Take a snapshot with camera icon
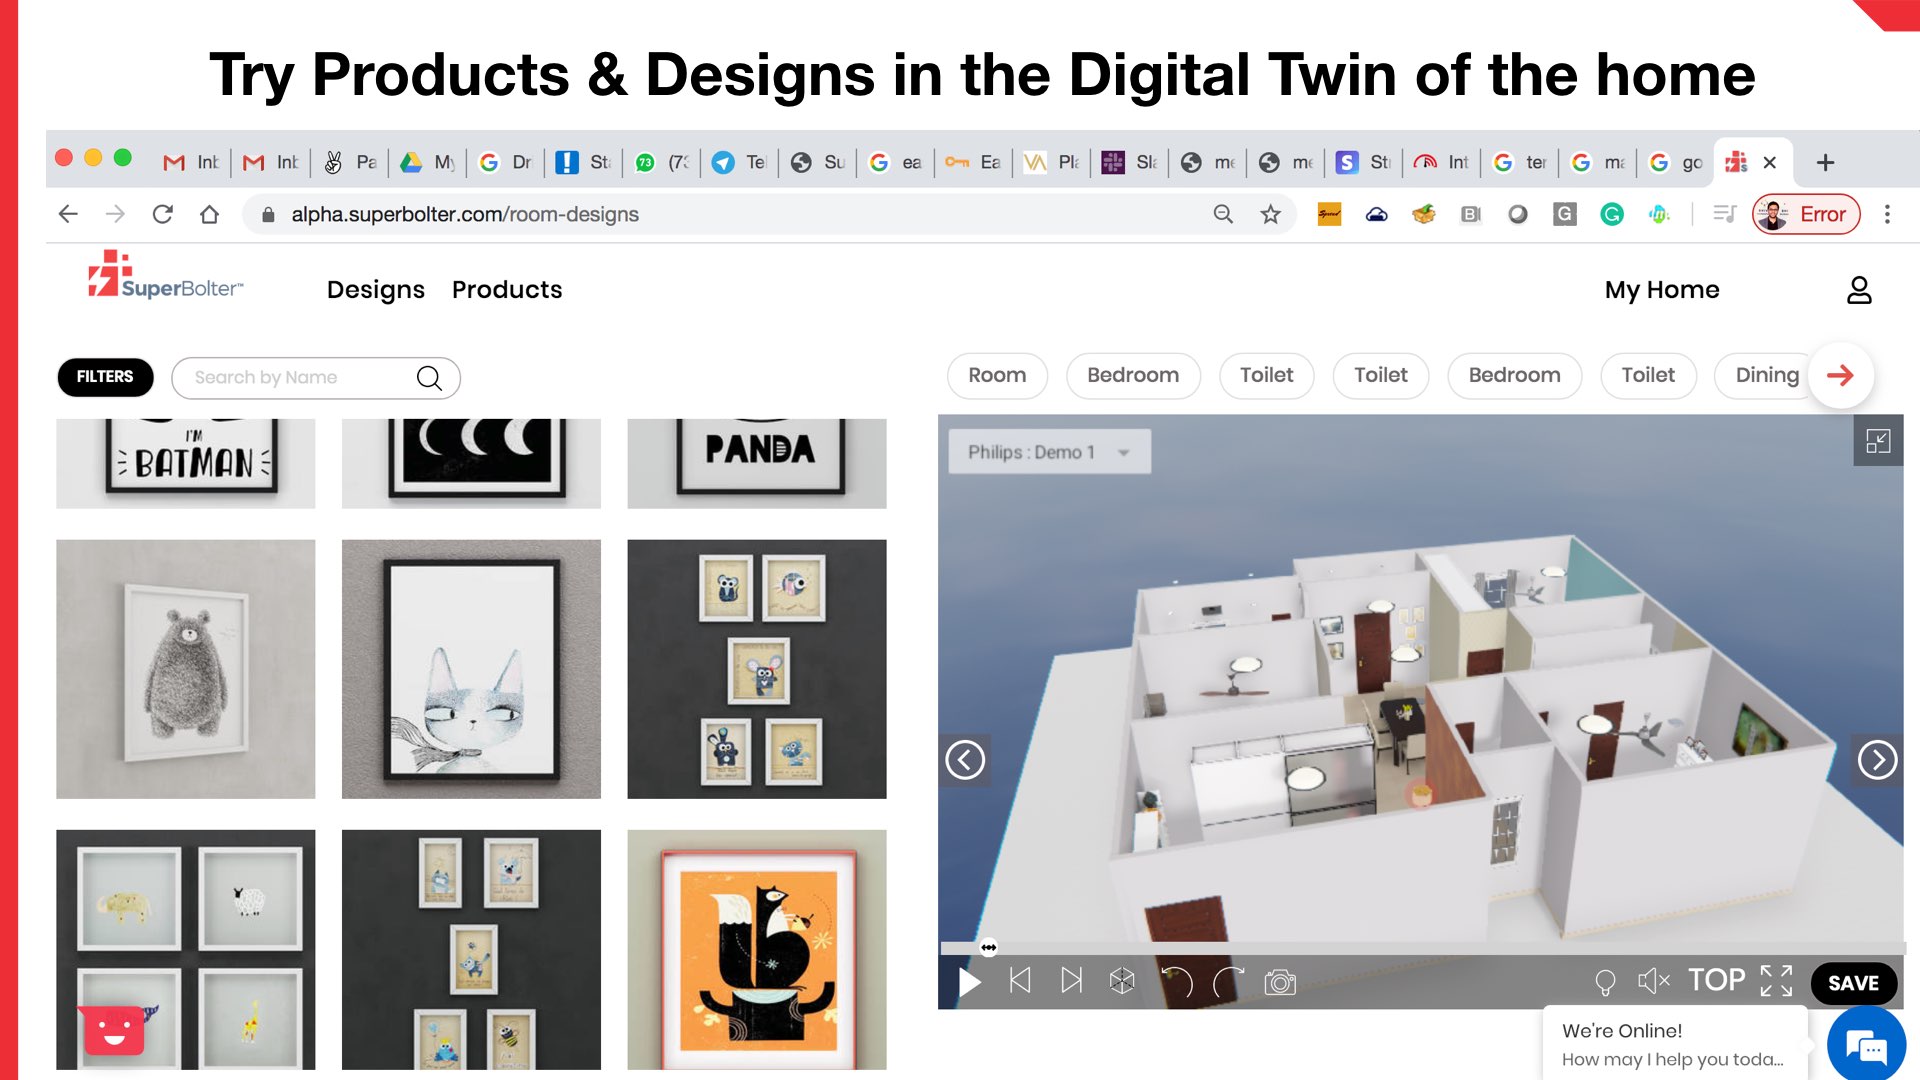Image resolution: width=1920 pixels, height=1080 pixels. pos(1280,982)
